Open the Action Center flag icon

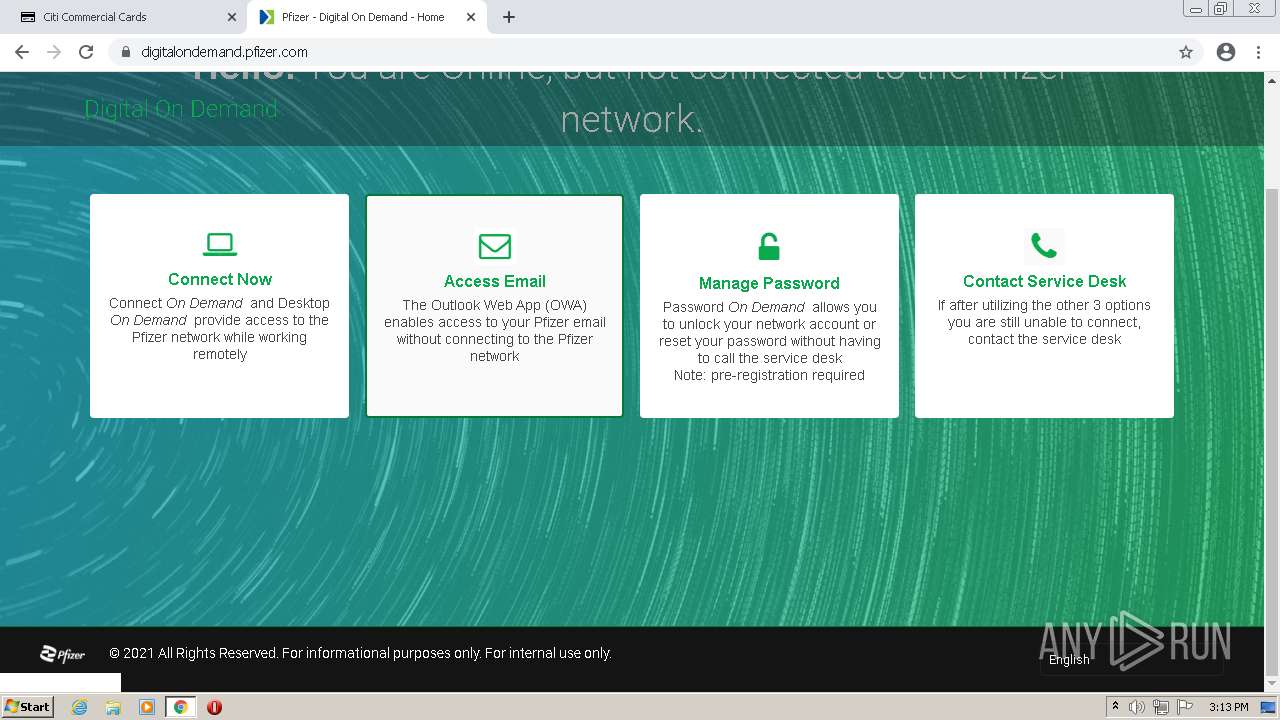click(x=1185, y=707)
